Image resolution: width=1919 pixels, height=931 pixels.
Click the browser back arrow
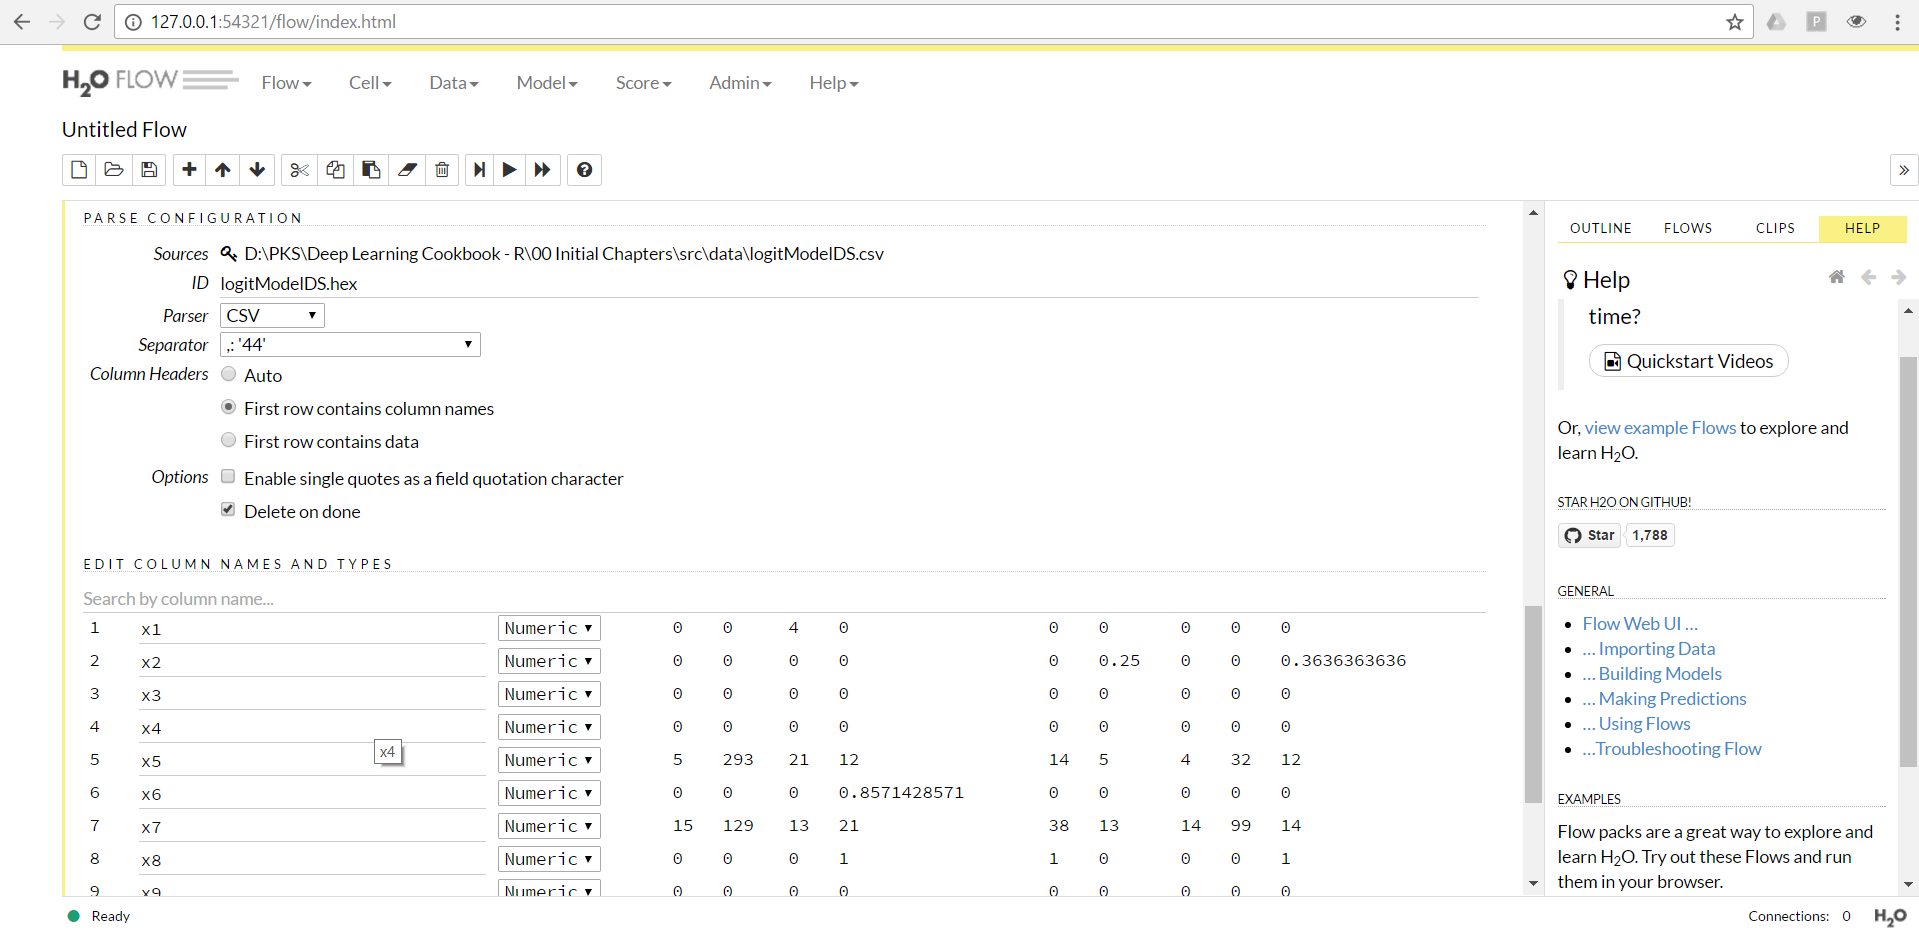(22, 21)
